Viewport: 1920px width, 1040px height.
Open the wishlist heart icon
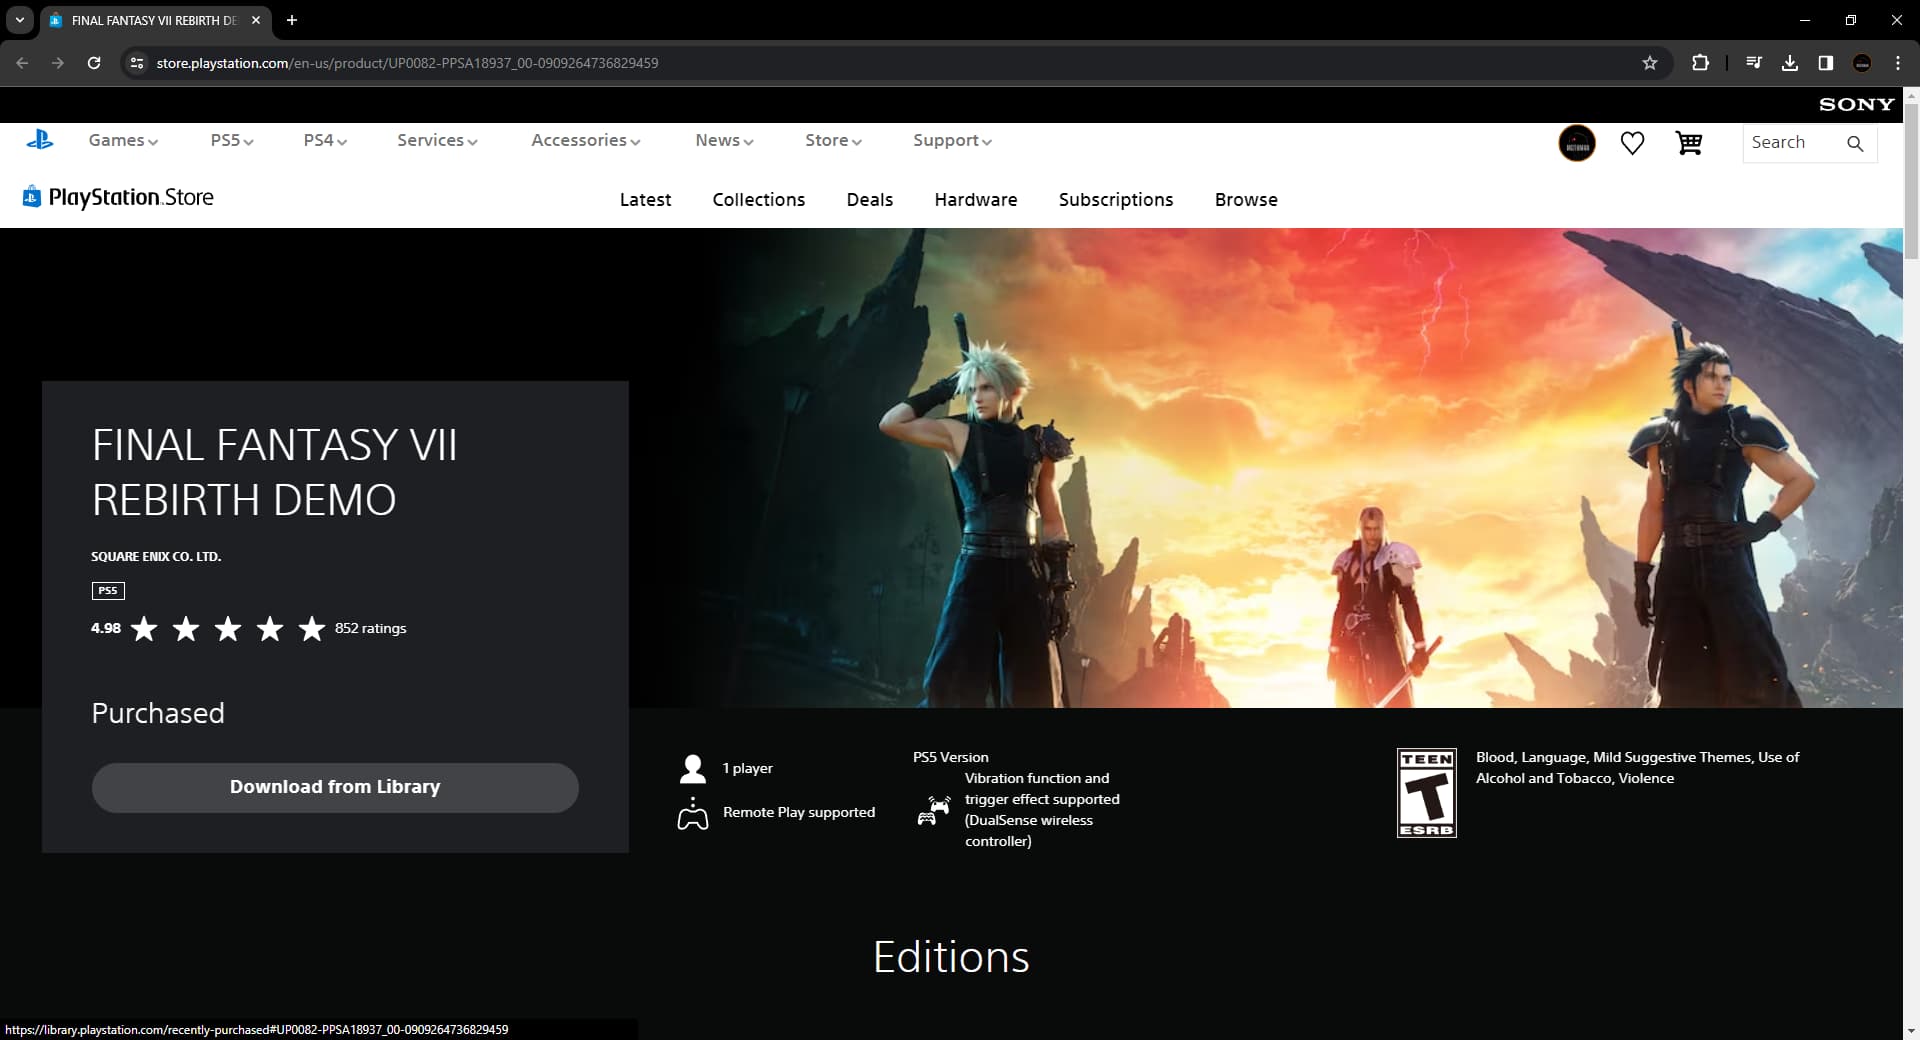coord(1632,144)
